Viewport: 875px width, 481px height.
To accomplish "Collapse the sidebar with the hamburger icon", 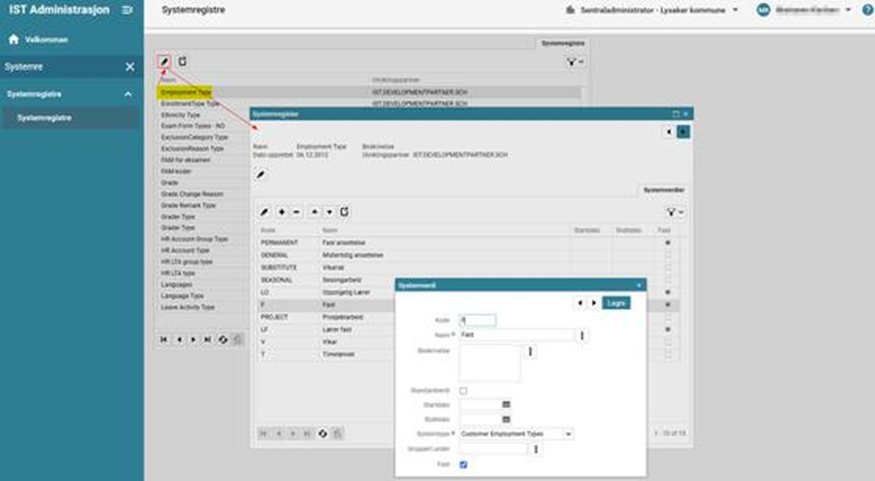I will tap(127, 10).
